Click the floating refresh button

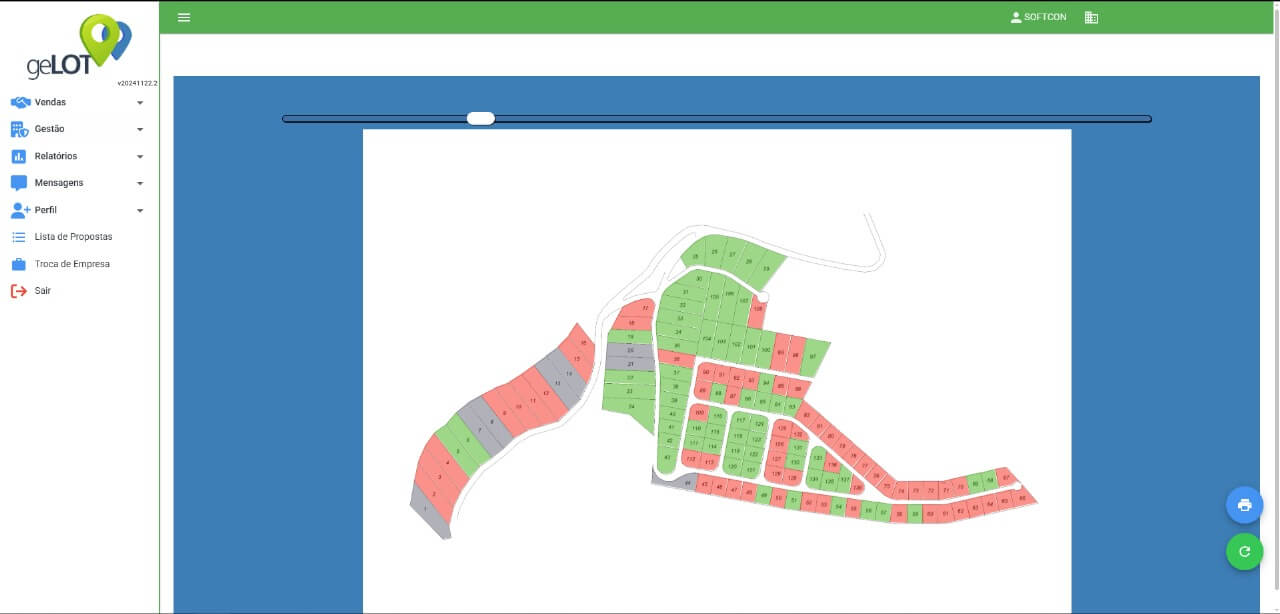[x=1244, y=551]
